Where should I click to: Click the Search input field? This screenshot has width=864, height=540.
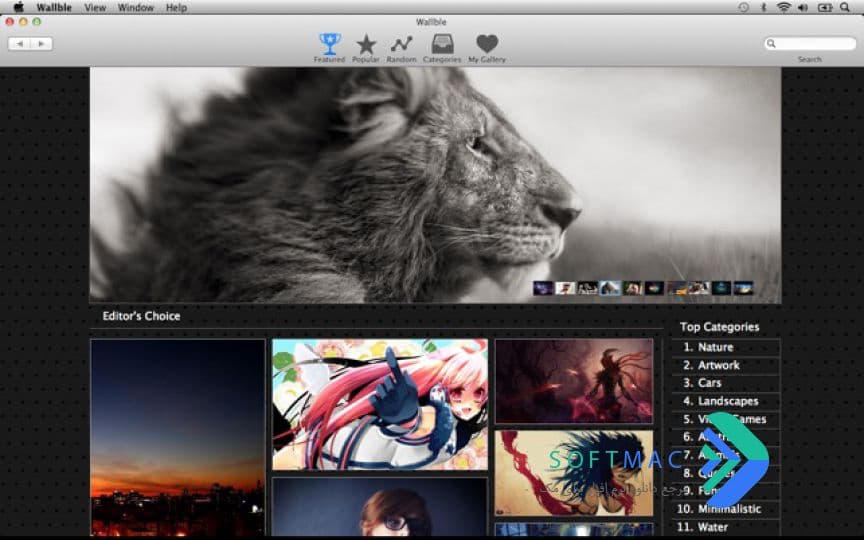pyautogui.click(x=810, y=44)
